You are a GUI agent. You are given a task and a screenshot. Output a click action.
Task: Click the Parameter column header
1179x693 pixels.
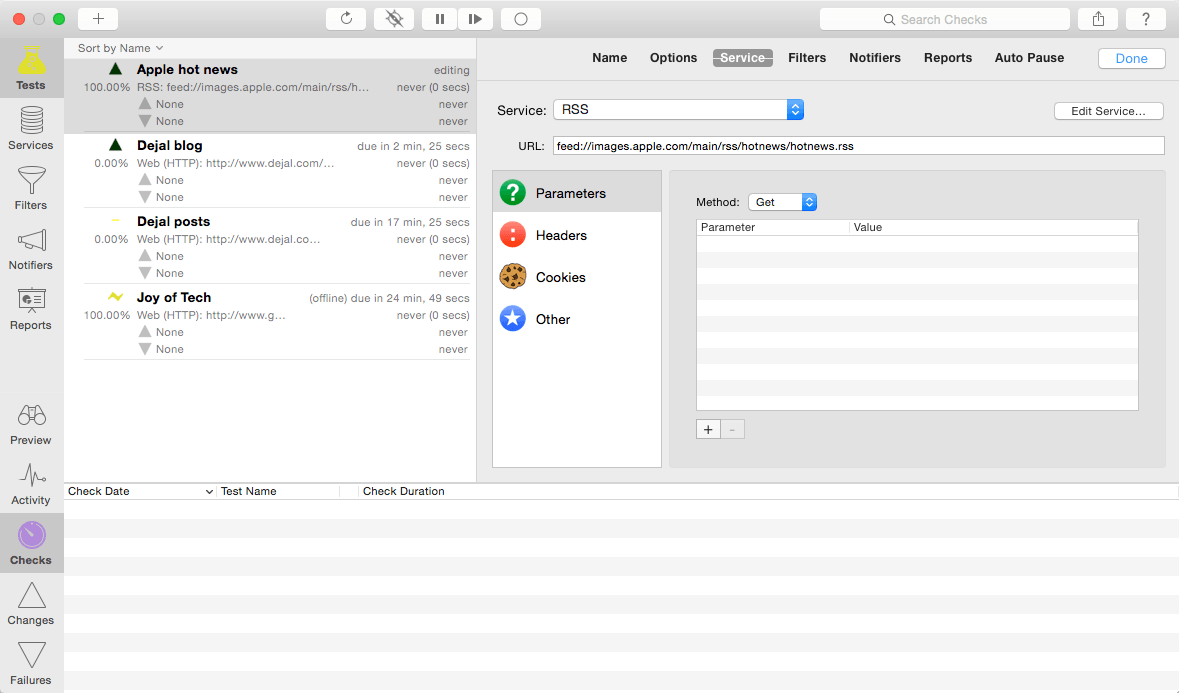(x=773, y=227)
